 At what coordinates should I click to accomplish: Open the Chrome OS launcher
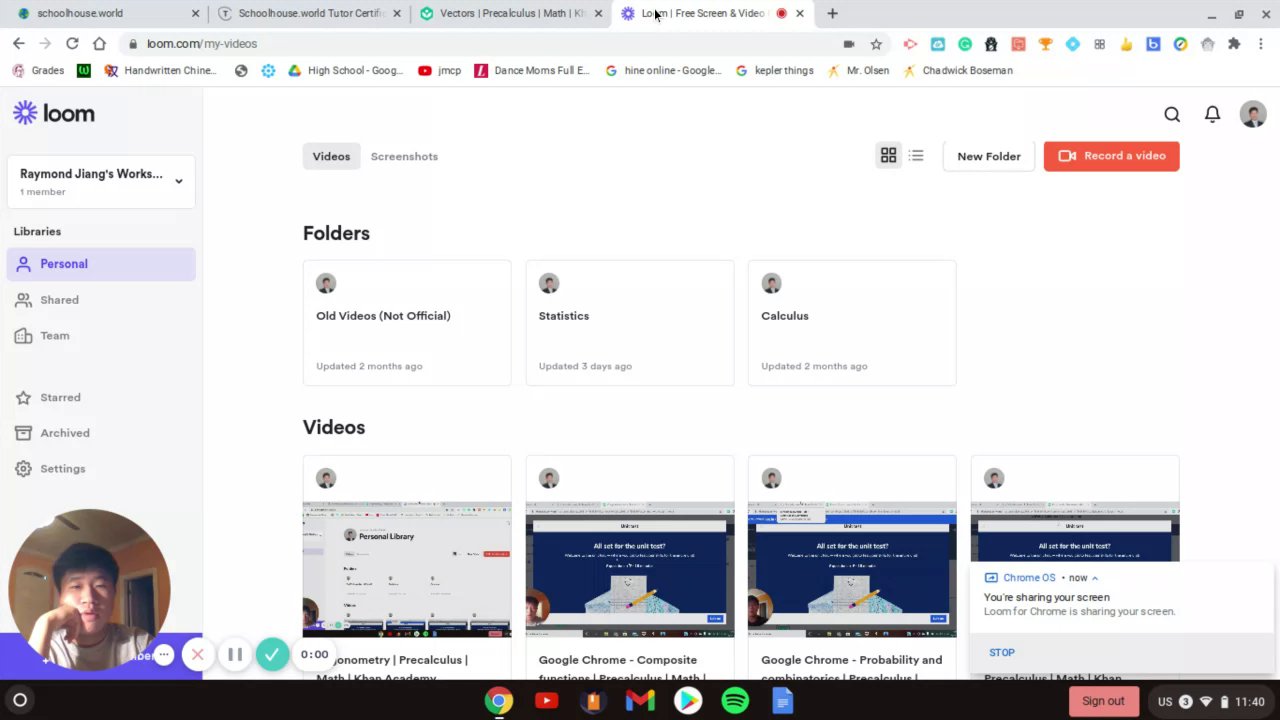(x=19, y=701)
